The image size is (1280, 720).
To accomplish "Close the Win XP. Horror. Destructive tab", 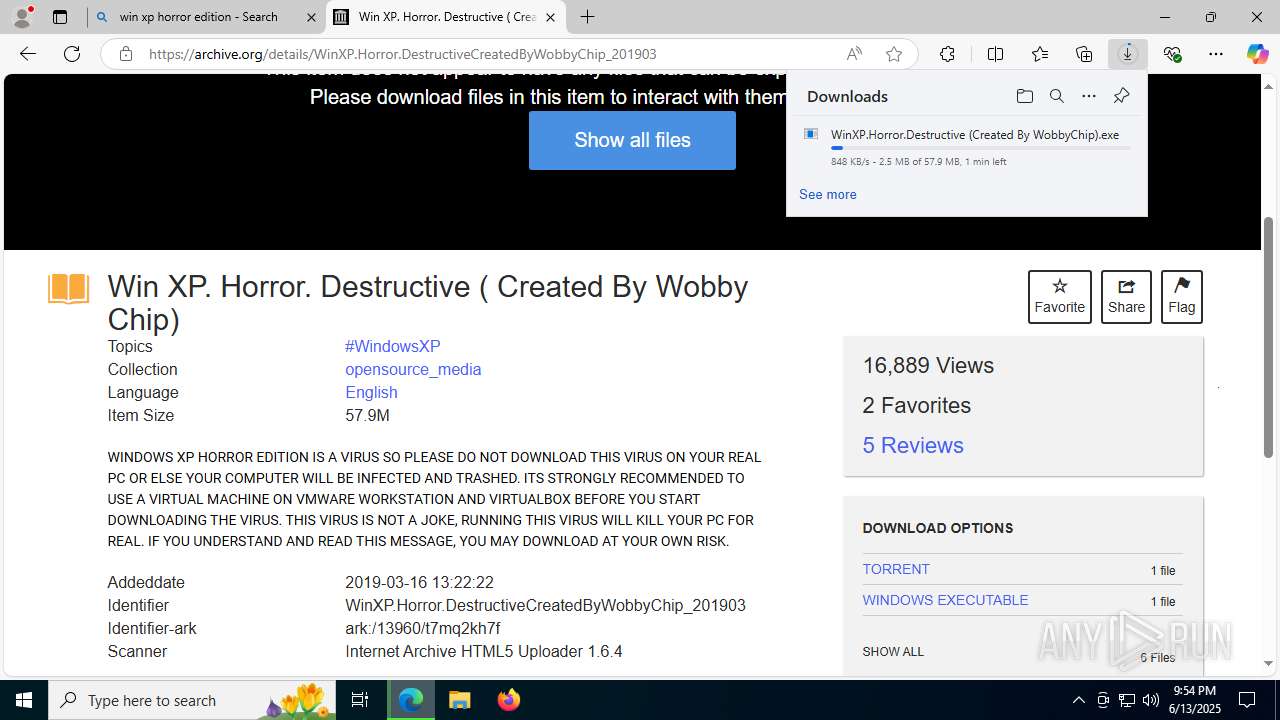I will 550,17.
